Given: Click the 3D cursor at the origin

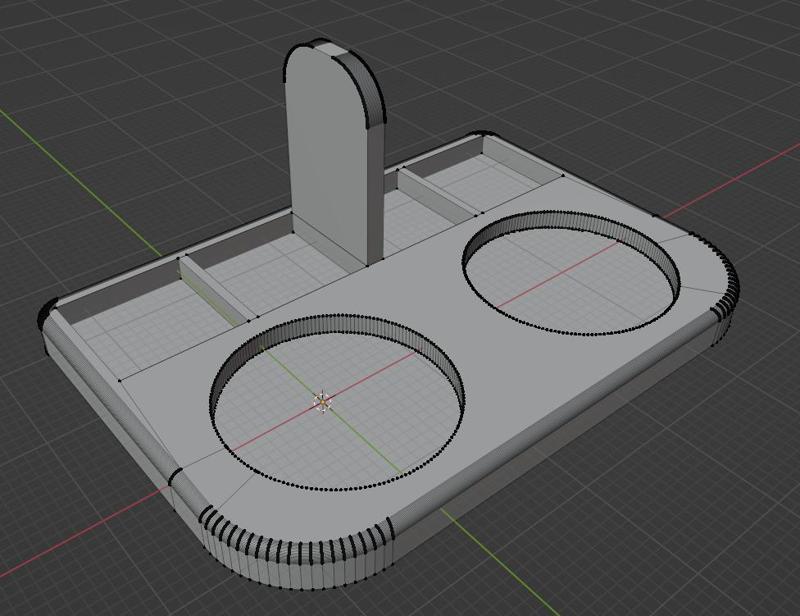Looking at the screenshot, I should [322, 402].
